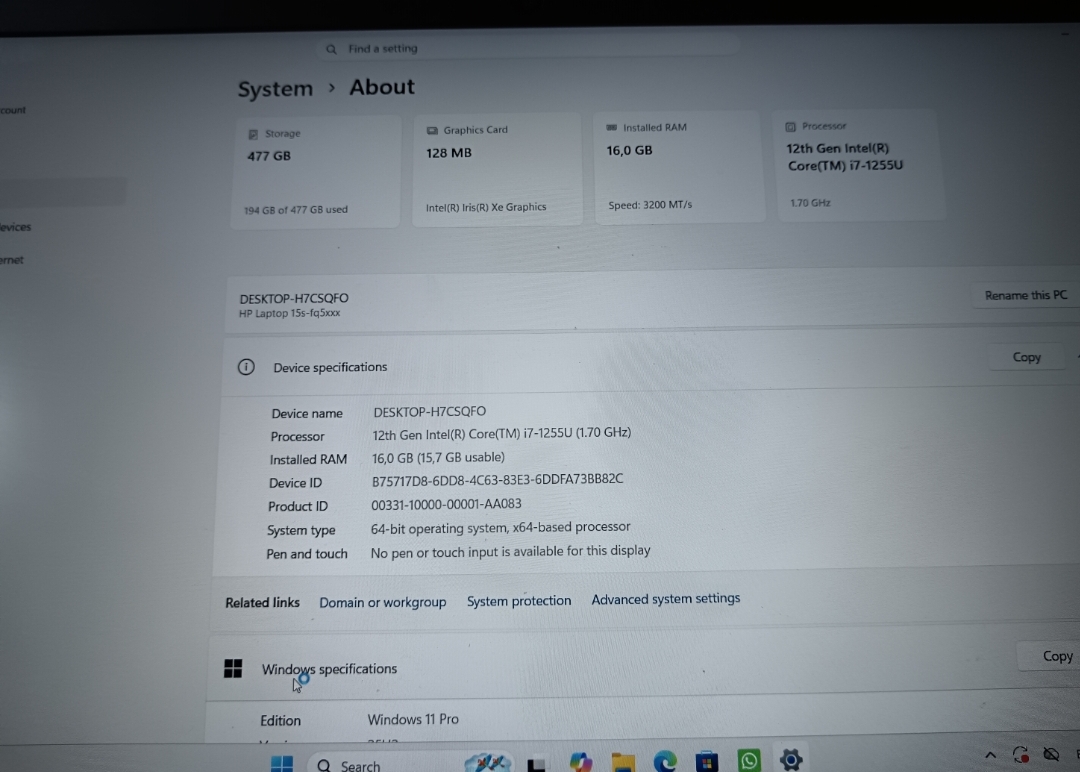1080x772 pixels.
Task: Open Microsoft Store from the taskbar
Action: point(707,762)
